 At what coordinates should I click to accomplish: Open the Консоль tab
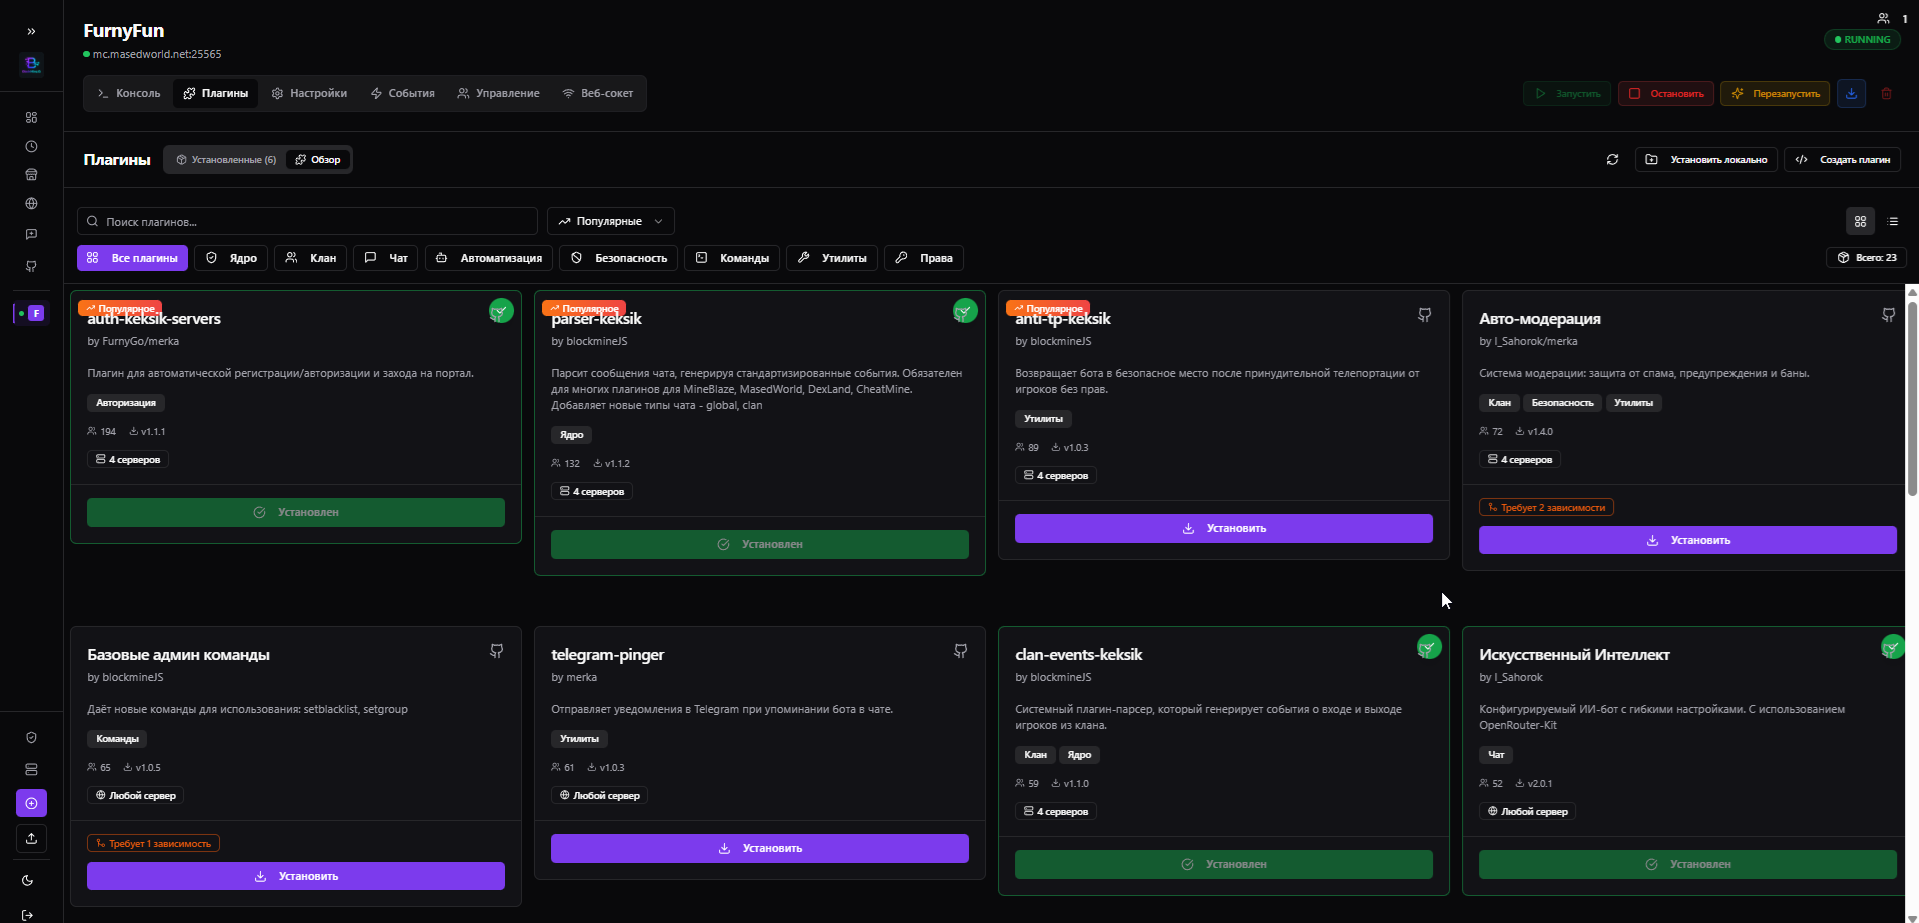[128, 94]
